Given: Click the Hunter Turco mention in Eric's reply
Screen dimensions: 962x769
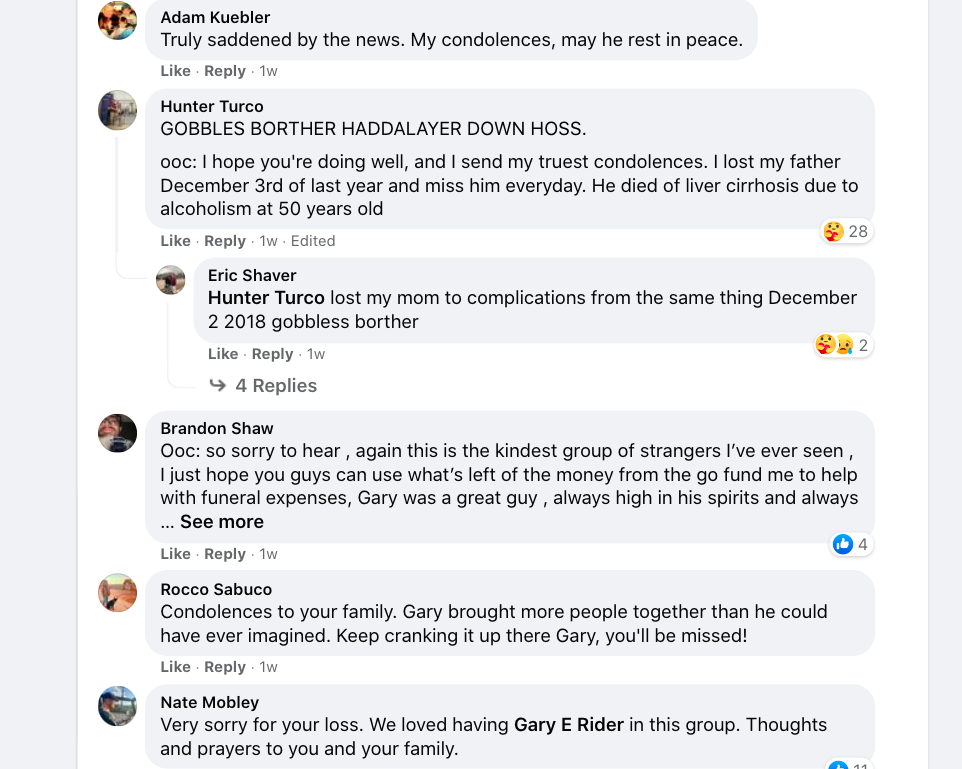Looking at the screenshot, I should [x=266, y=298].
